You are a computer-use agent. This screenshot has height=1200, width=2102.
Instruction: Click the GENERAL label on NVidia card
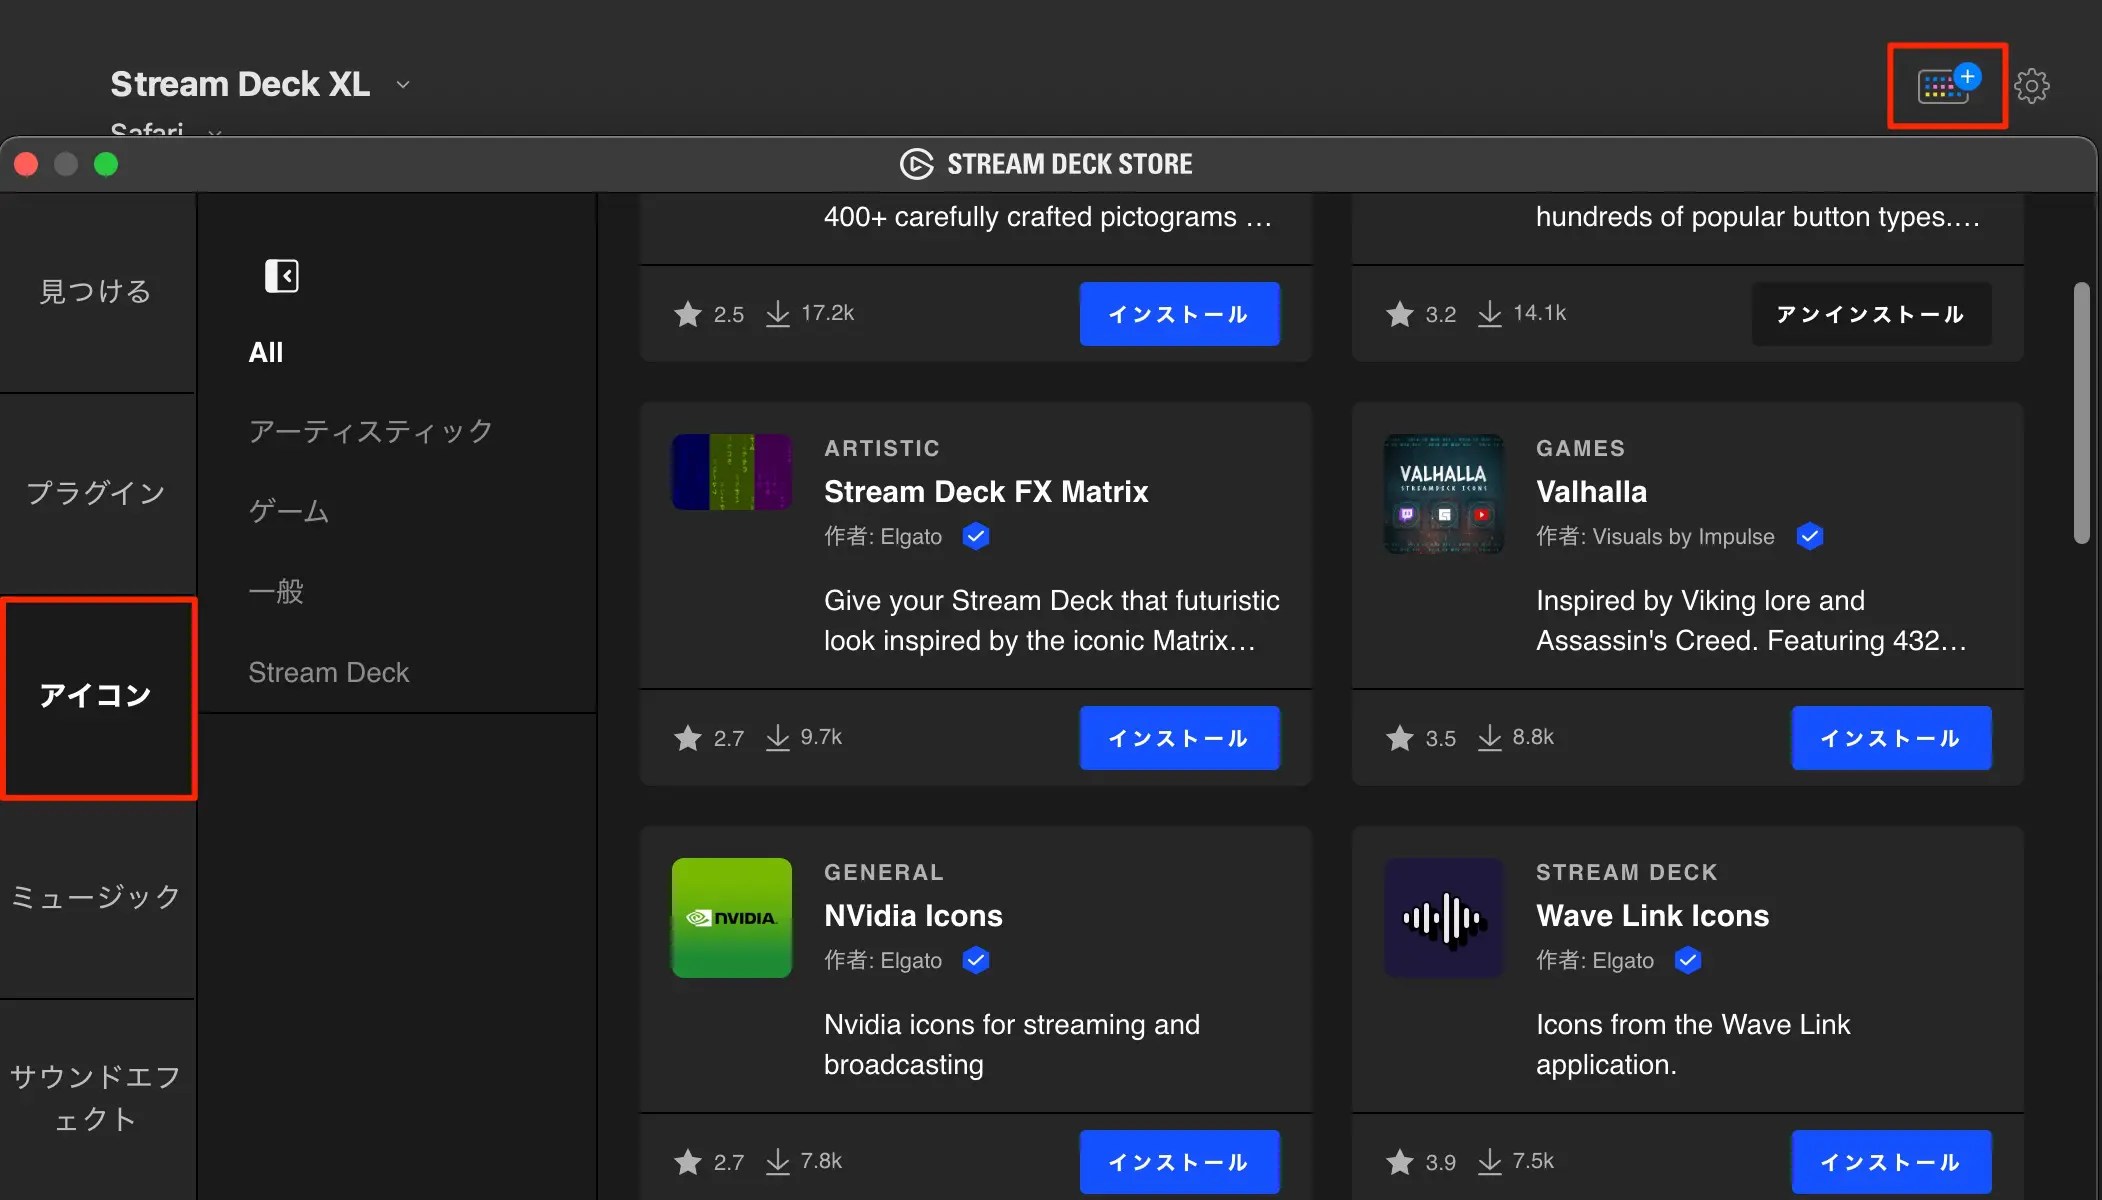coord(884,872)
